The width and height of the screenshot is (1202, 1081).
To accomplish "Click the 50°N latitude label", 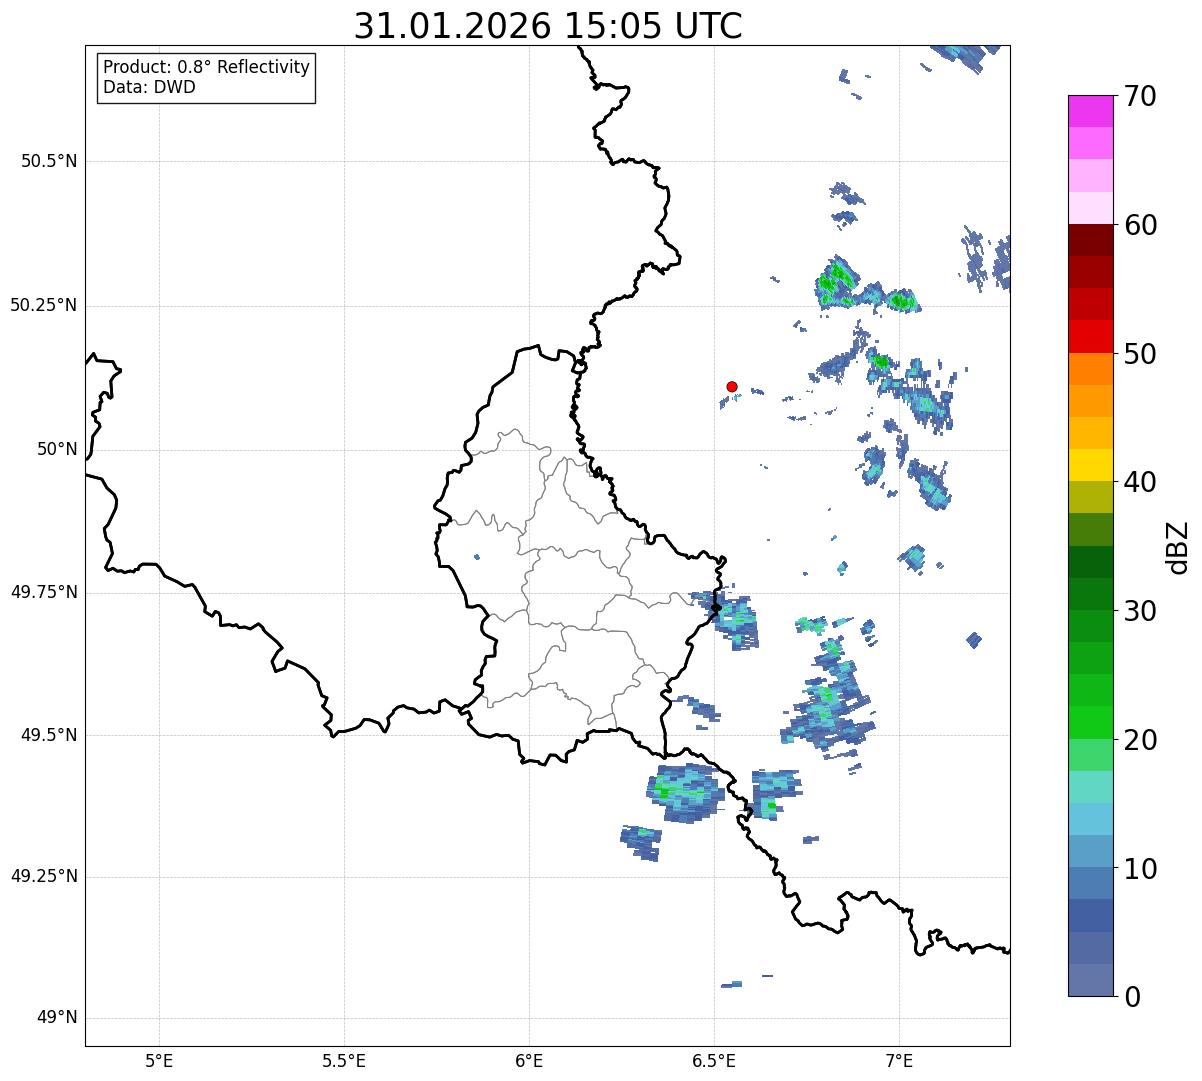I will coord(57,450).
